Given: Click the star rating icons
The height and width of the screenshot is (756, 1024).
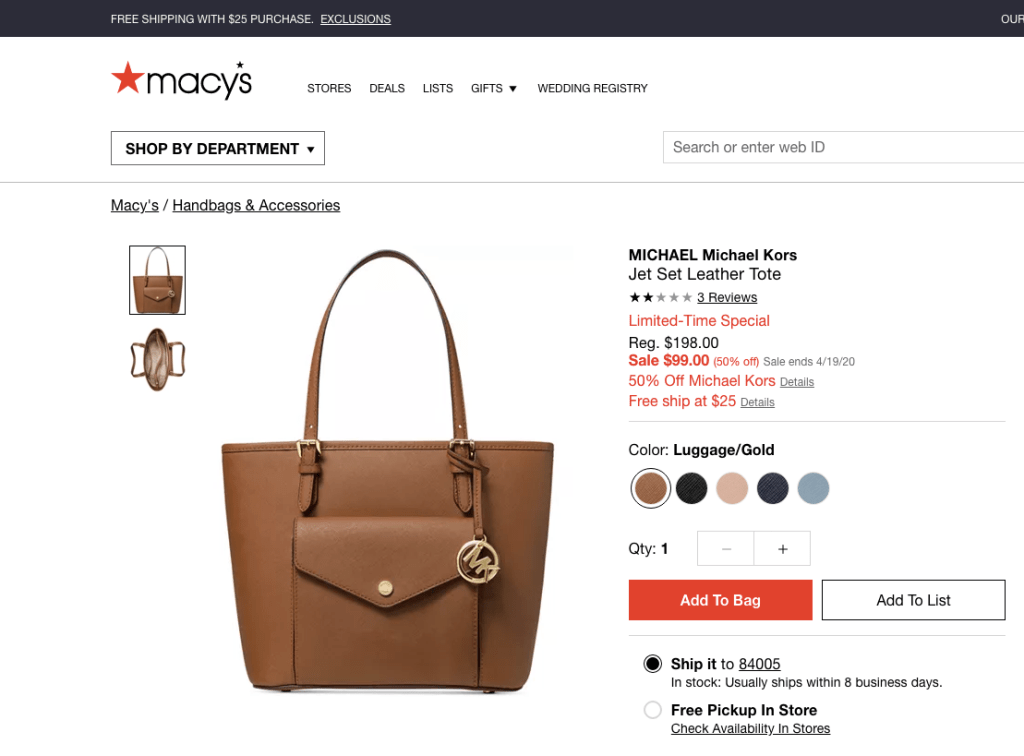Looking at the screenshot, I should (660, 298).
